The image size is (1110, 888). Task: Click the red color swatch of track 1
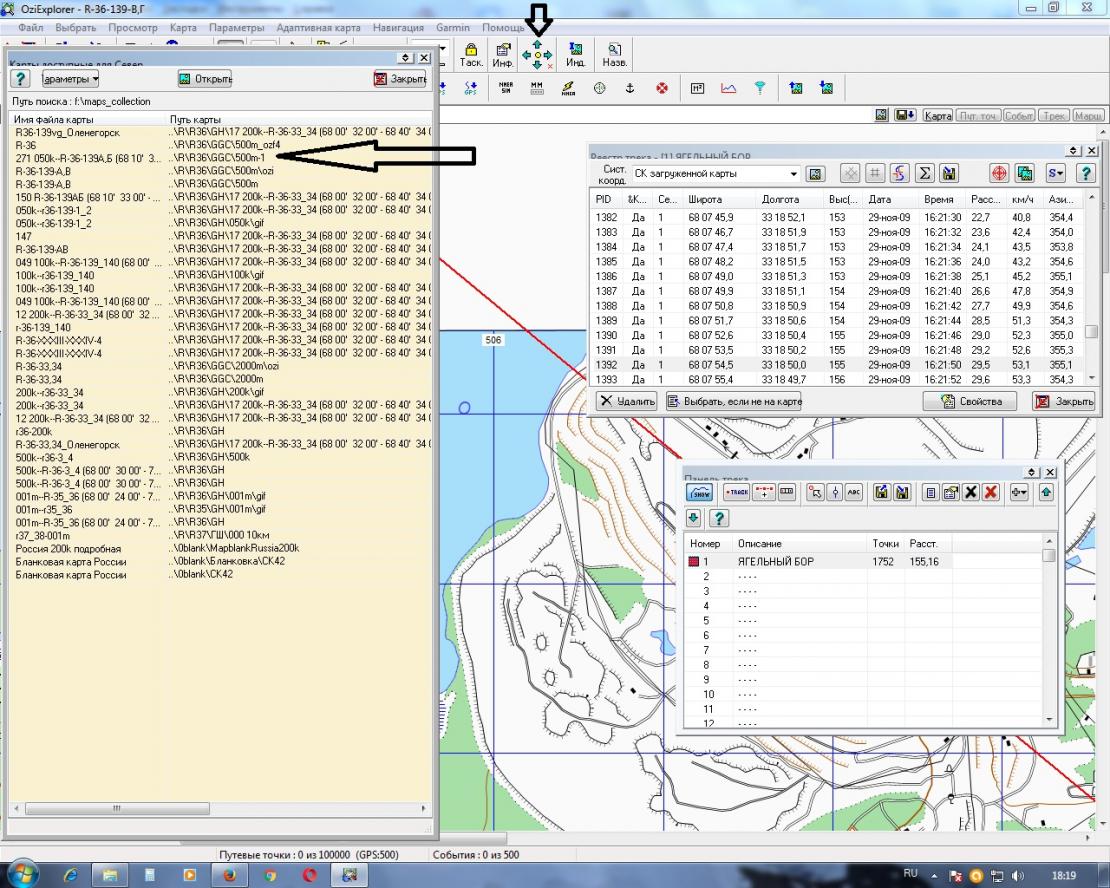point(693,562)
